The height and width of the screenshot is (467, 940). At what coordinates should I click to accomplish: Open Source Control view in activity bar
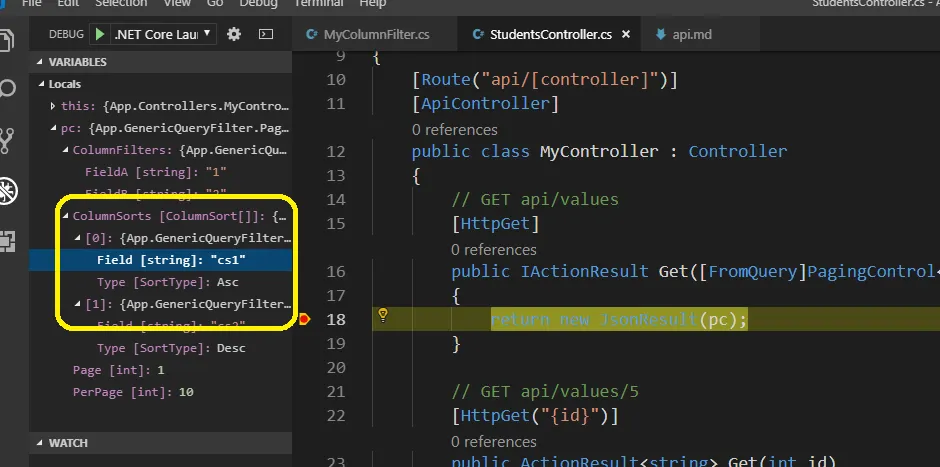[7, 140]
